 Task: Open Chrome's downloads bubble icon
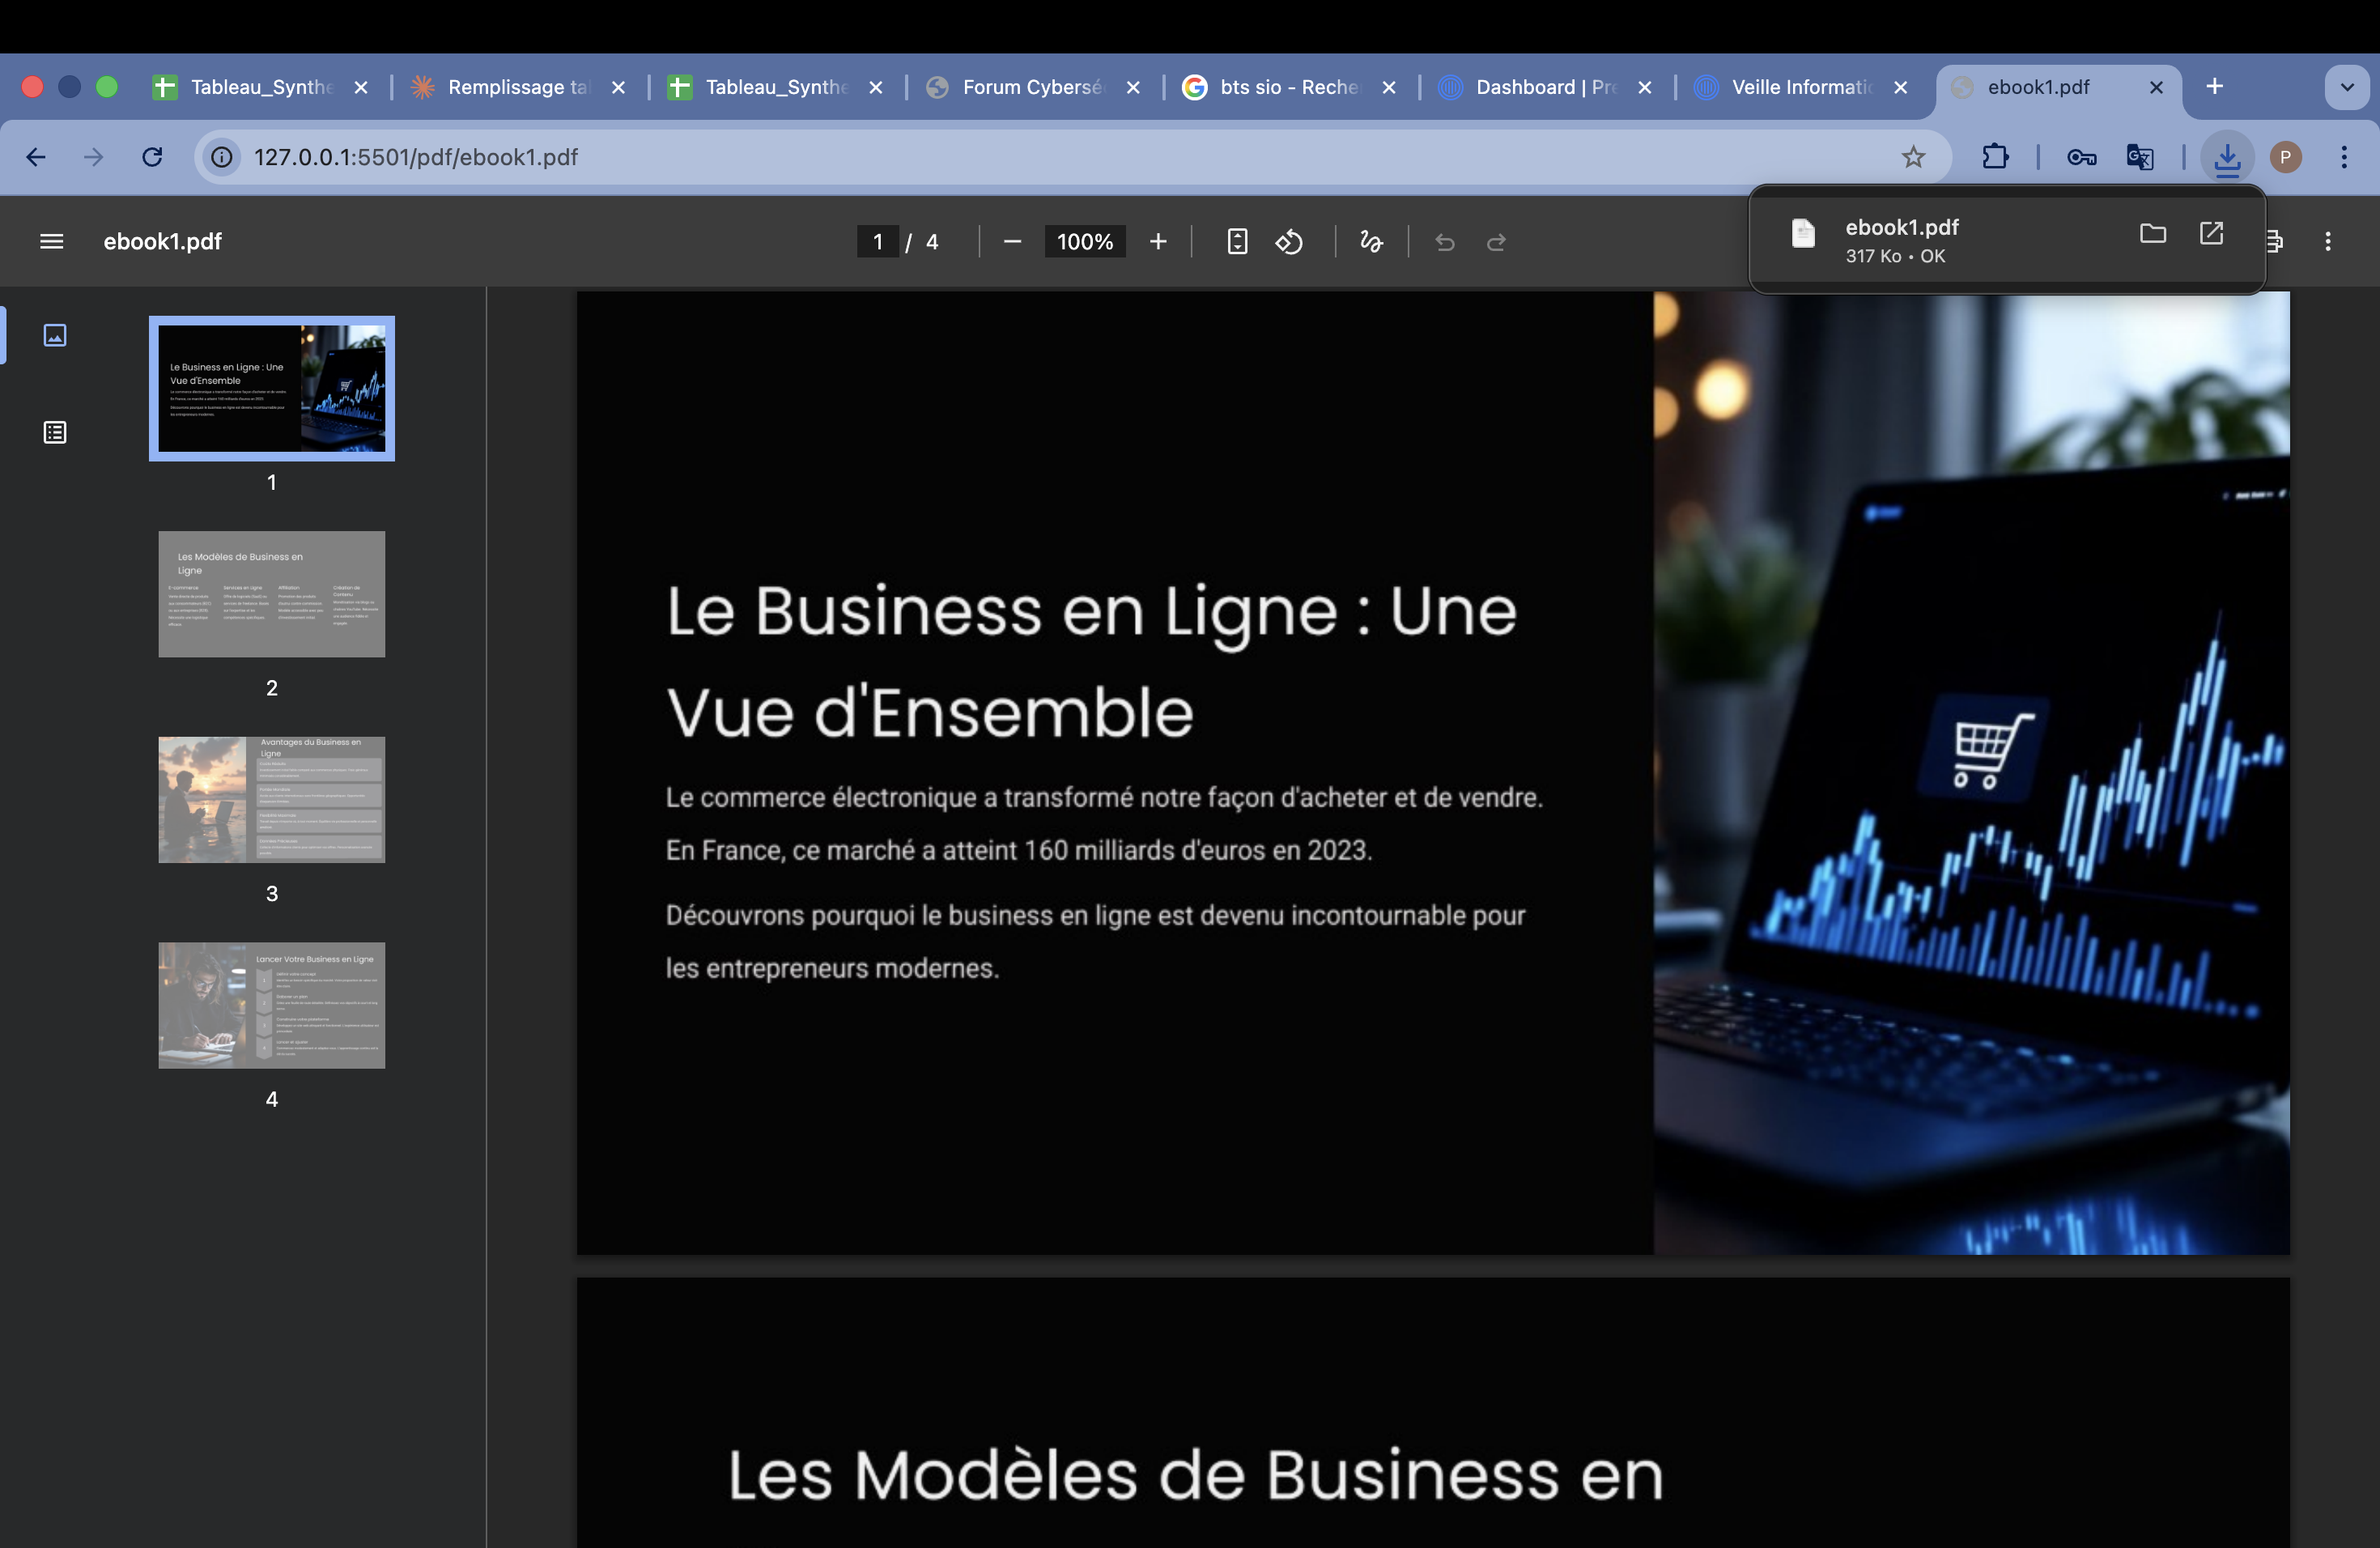(2227, 157)
